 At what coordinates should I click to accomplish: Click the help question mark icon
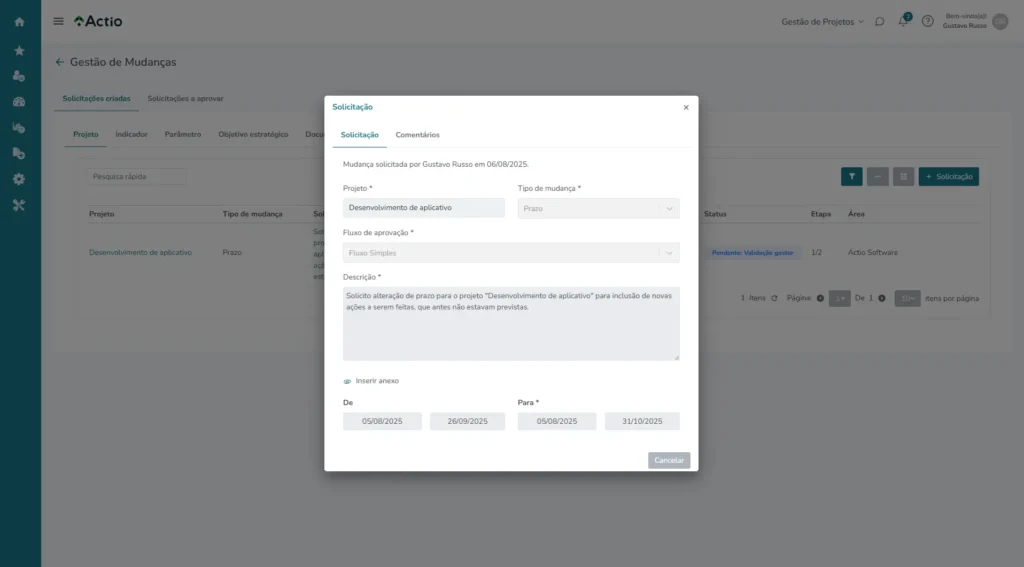click(927, 21)
